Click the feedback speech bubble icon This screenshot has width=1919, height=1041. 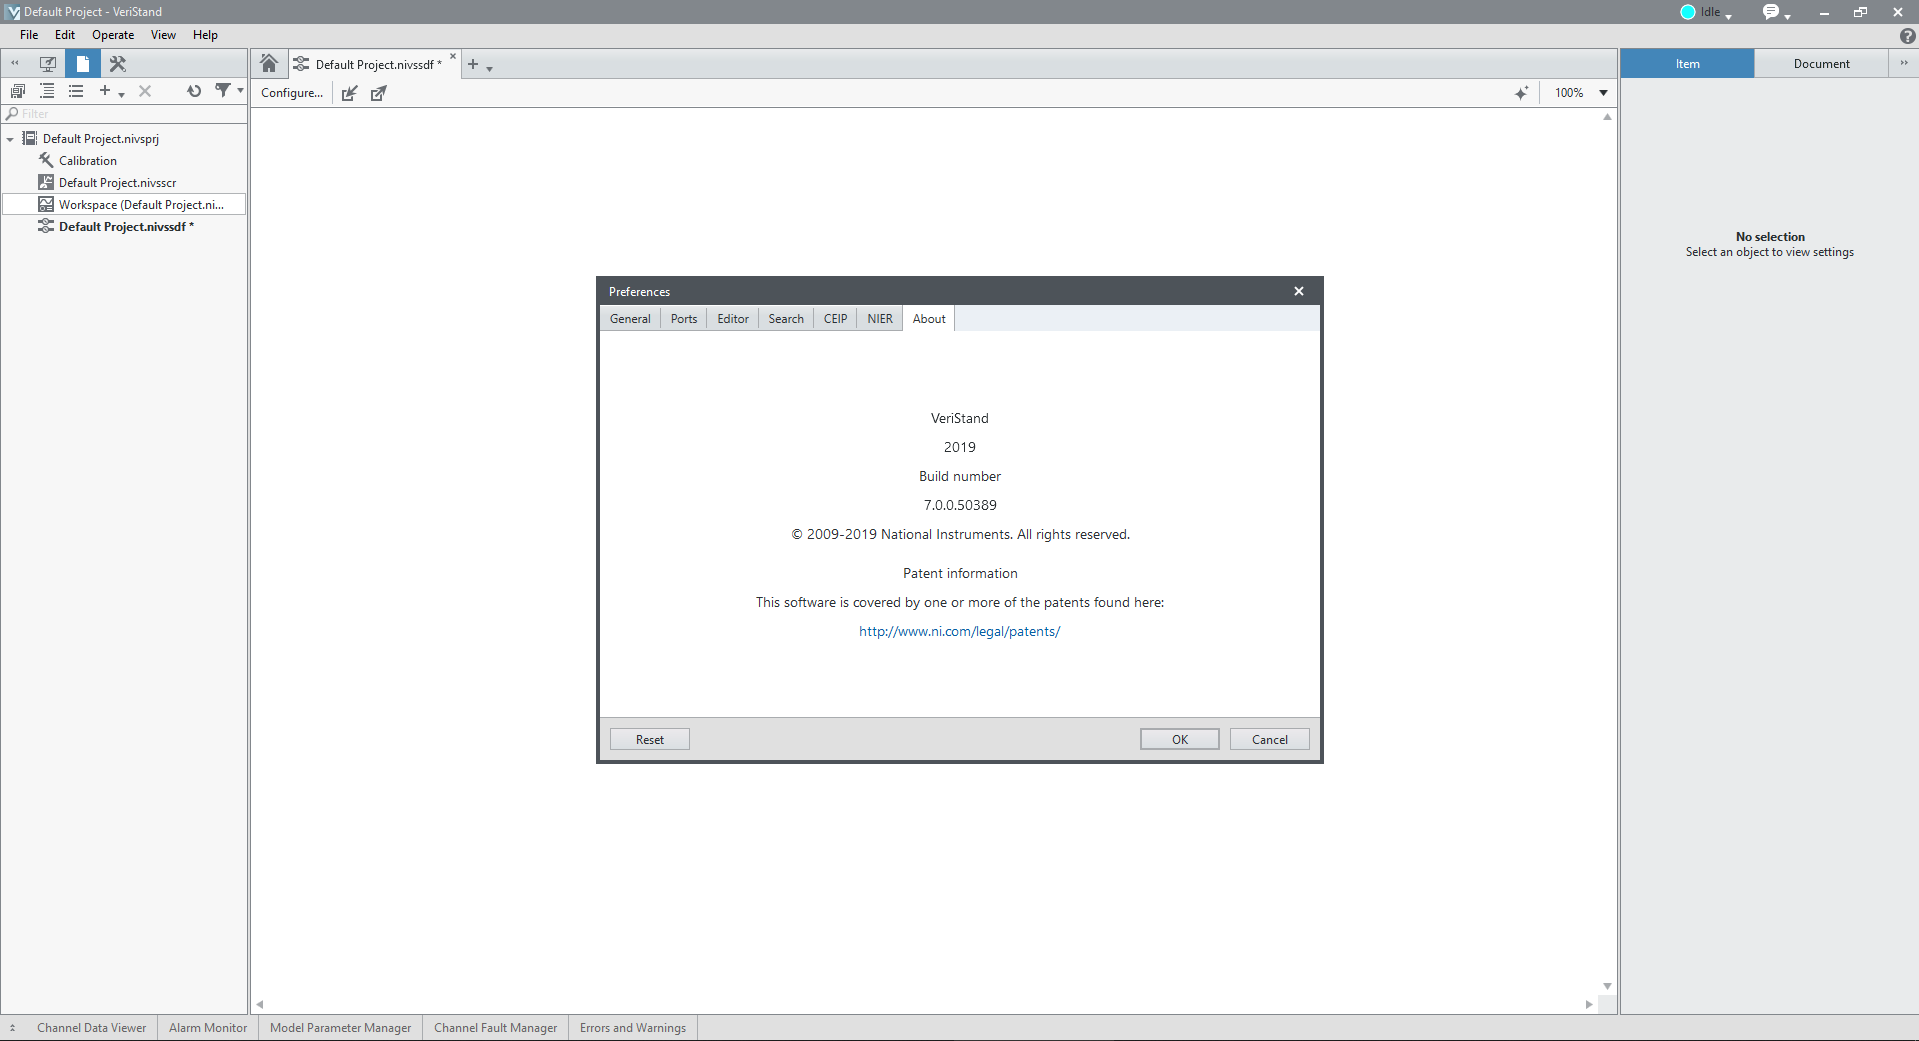click(x=1771, y=12)
